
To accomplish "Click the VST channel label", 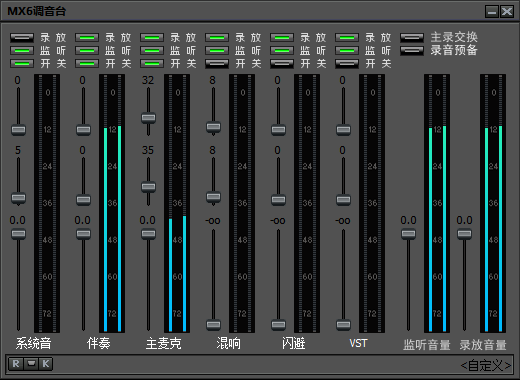I will coord(358,343).
